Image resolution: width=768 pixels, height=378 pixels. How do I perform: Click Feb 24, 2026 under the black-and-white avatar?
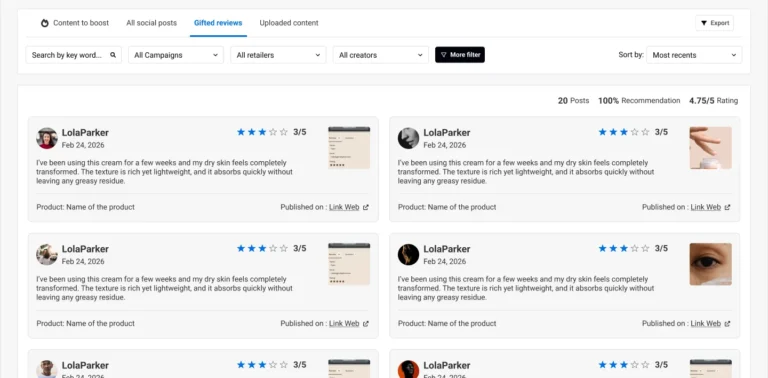point(445,145)
